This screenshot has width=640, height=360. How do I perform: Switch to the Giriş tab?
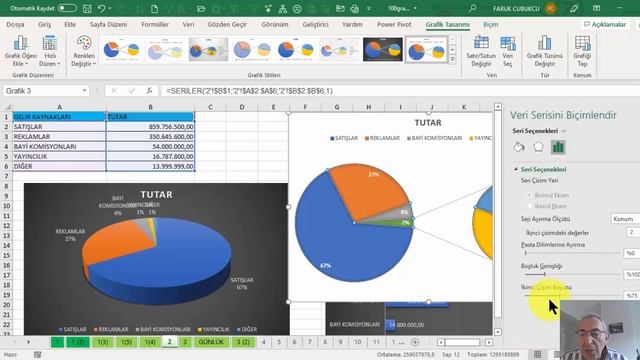point(44,24)
